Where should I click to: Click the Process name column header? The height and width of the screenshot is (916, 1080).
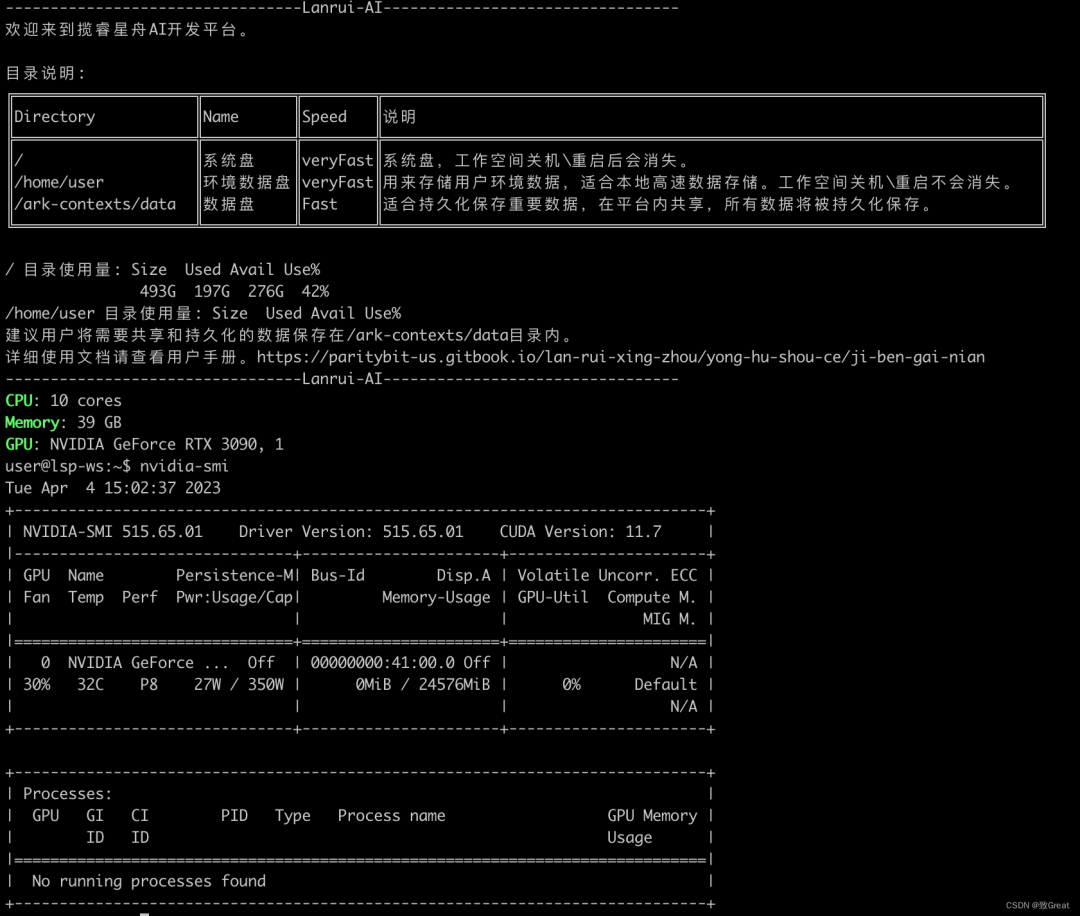tap(391, 816)
